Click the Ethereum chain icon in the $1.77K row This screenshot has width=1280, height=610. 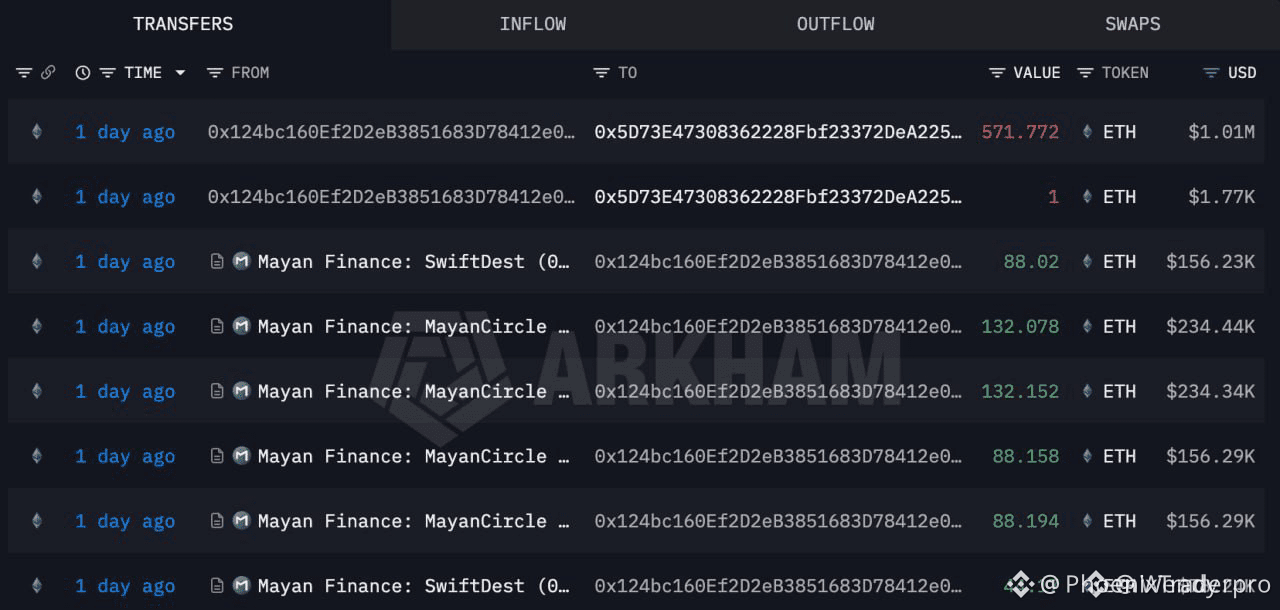click(37, 196)
